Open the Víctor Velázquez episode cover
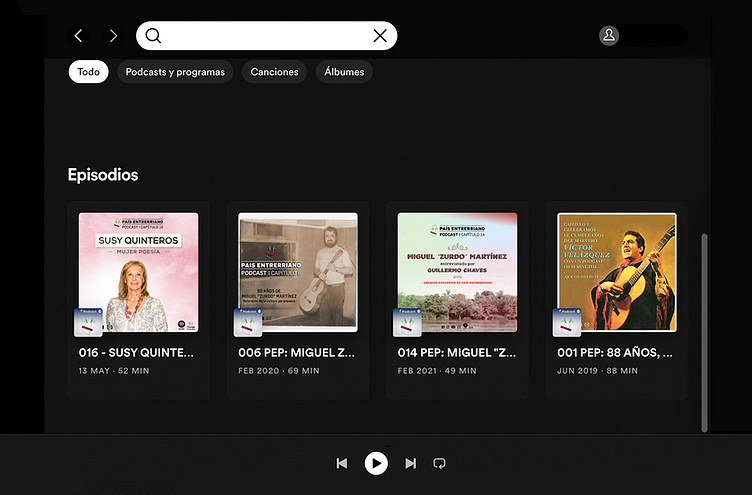Image resolution: width=752 pixels, height=495 pixels. (617, 272)
